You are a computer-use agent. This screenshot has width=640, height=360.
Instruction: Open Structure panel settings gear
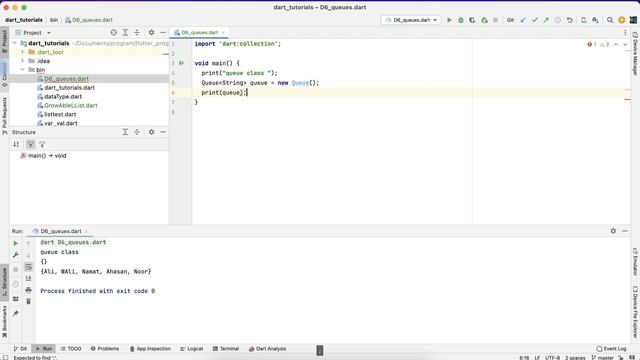click(x=151, y=132)
